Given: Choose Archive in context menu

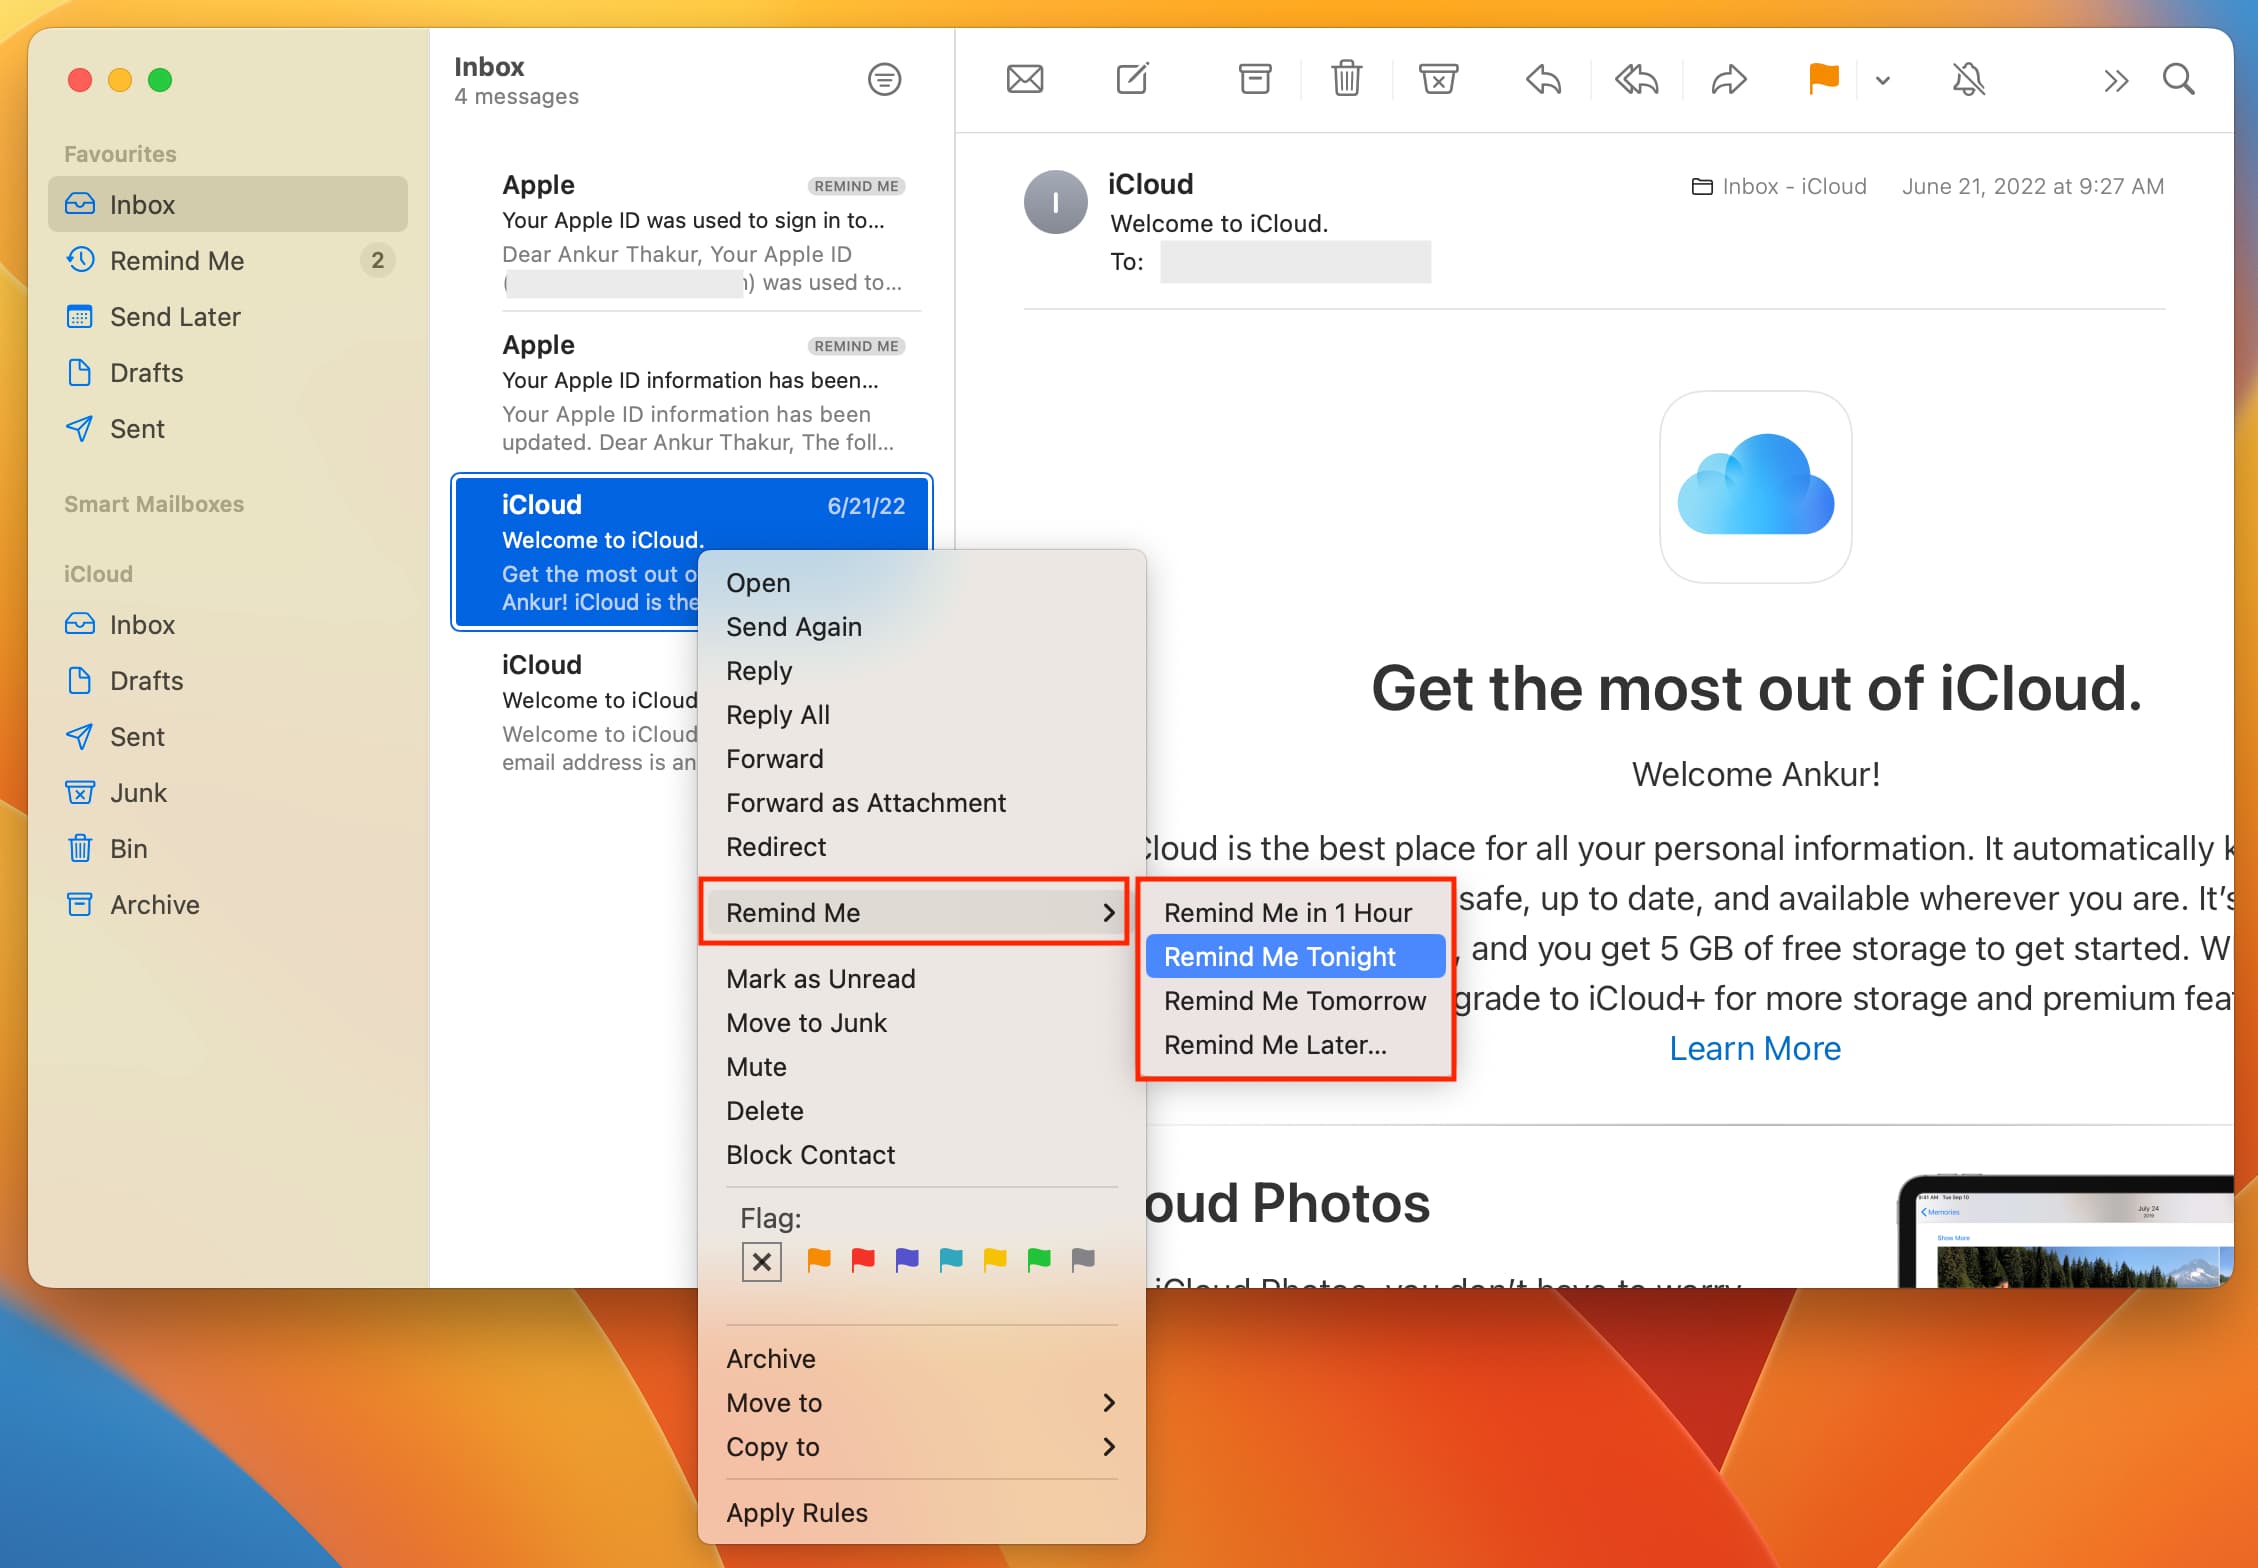Looking at the screenshot, I should tap(921, 1358).
